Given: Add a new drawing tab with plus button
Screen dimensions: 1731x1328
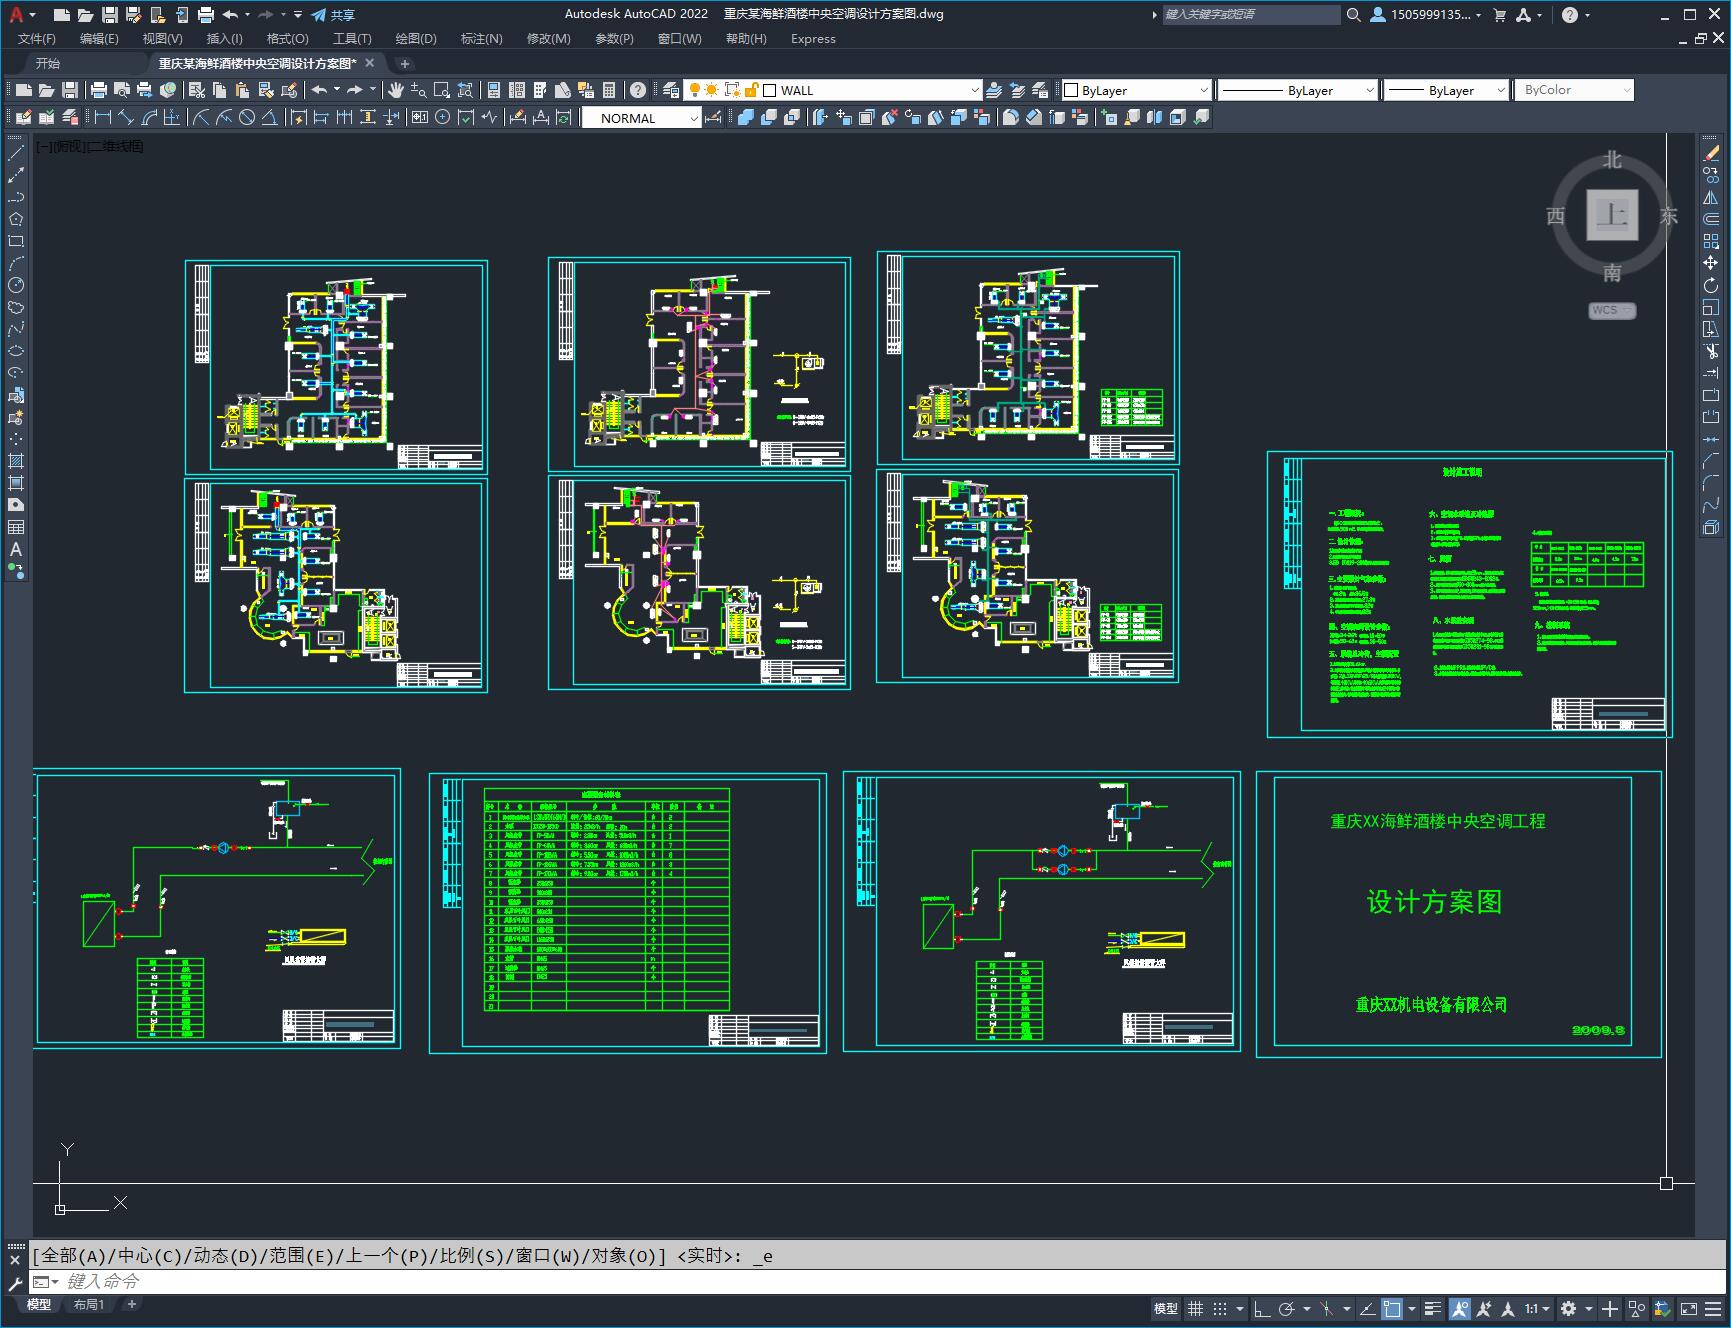Looking at the screenshot, I should click(x=404, y=63).
